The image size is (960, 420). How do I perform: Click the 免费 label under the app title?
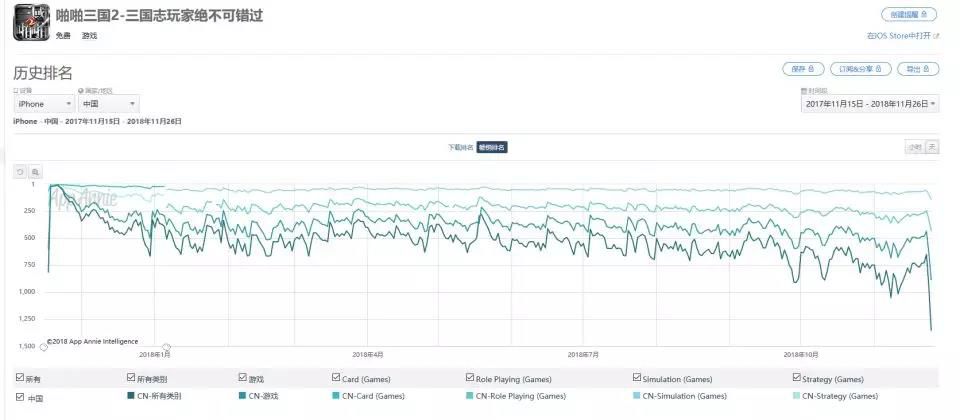tap(63, 36)
